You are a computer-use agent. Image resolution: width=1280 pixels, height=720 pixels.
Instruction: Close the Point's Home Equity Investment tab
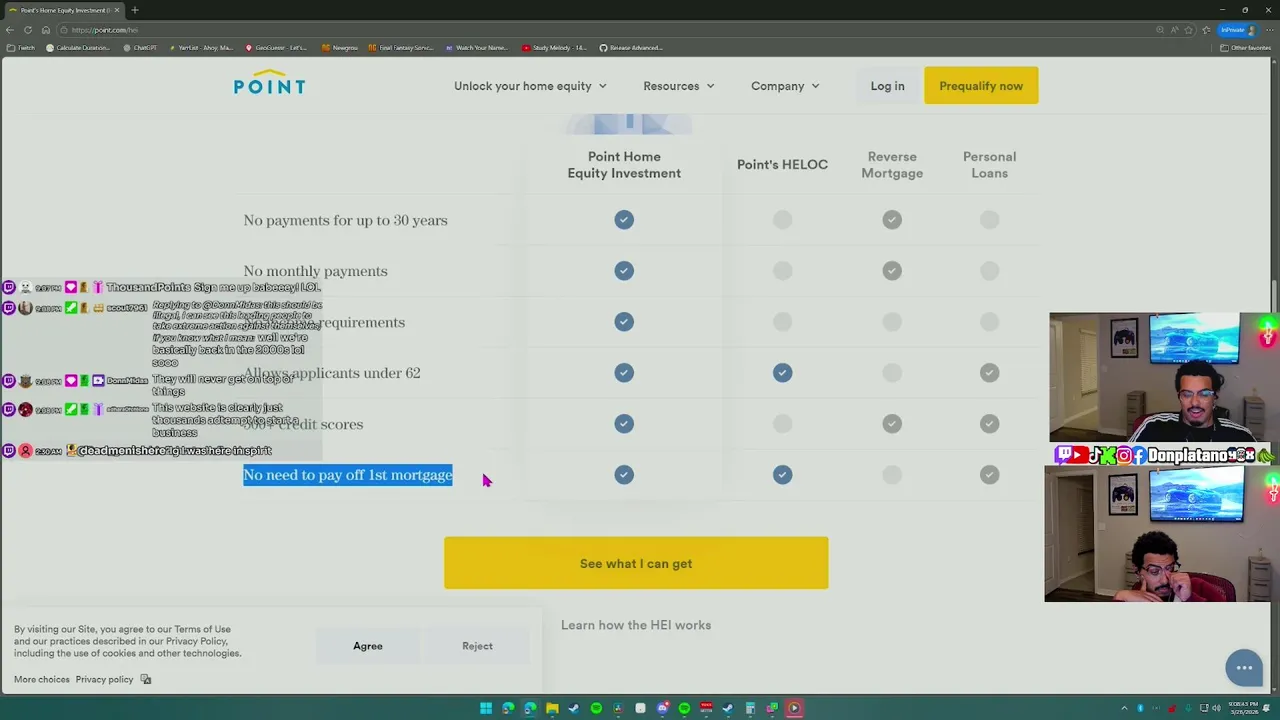pyautogui.click(x=117, y=10)
